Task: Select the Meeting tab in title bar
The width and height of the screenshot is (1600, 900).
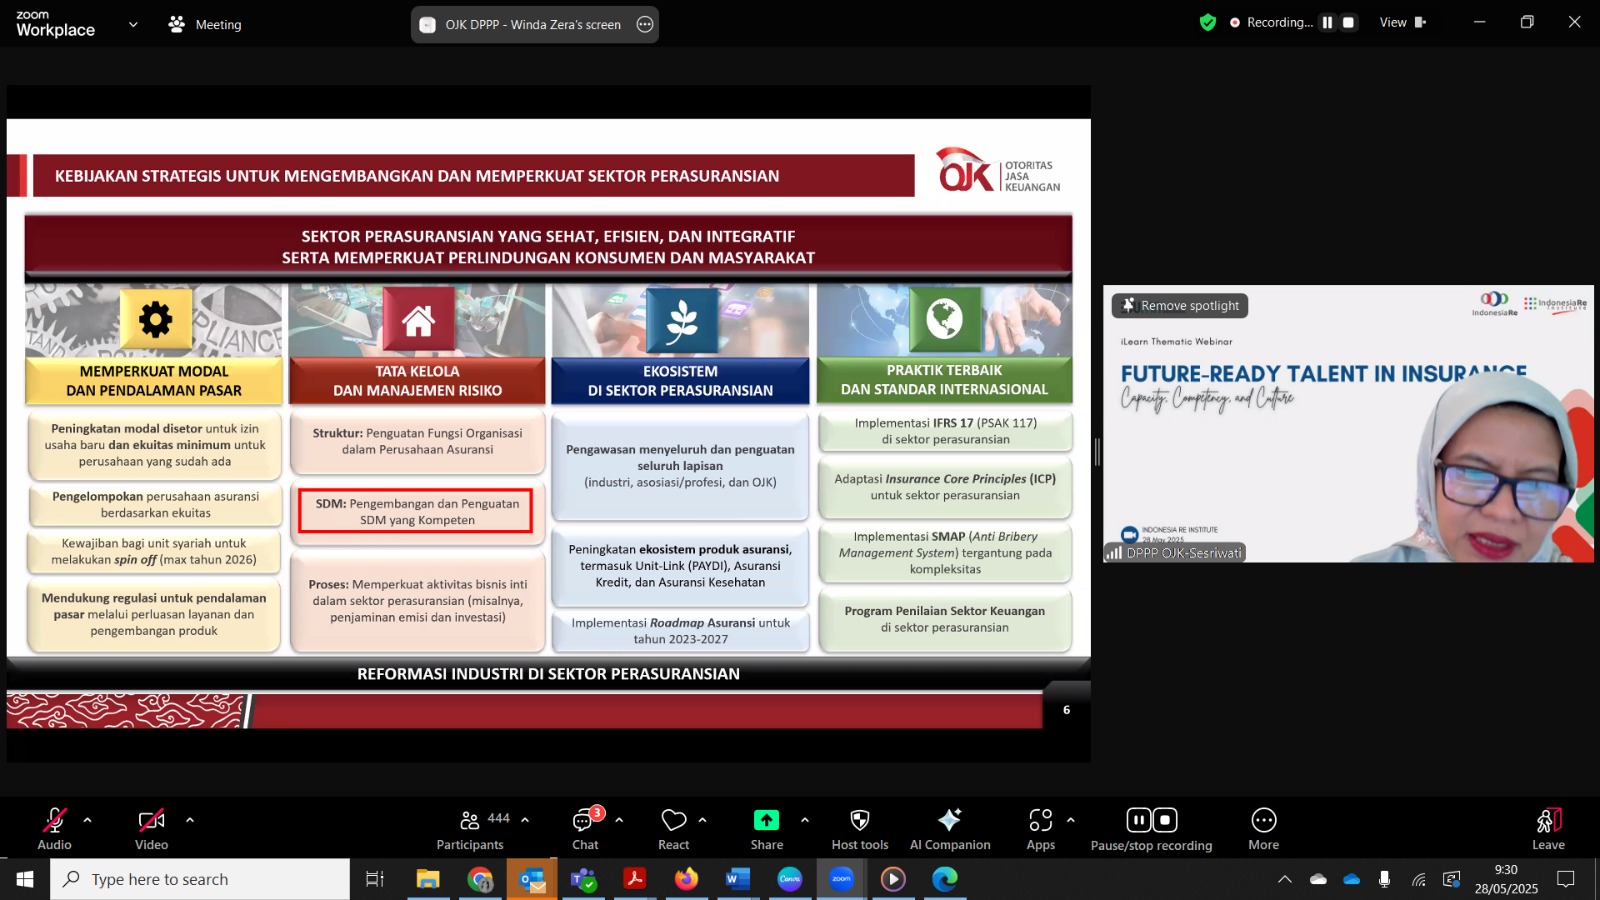Action: click(206, 24)
